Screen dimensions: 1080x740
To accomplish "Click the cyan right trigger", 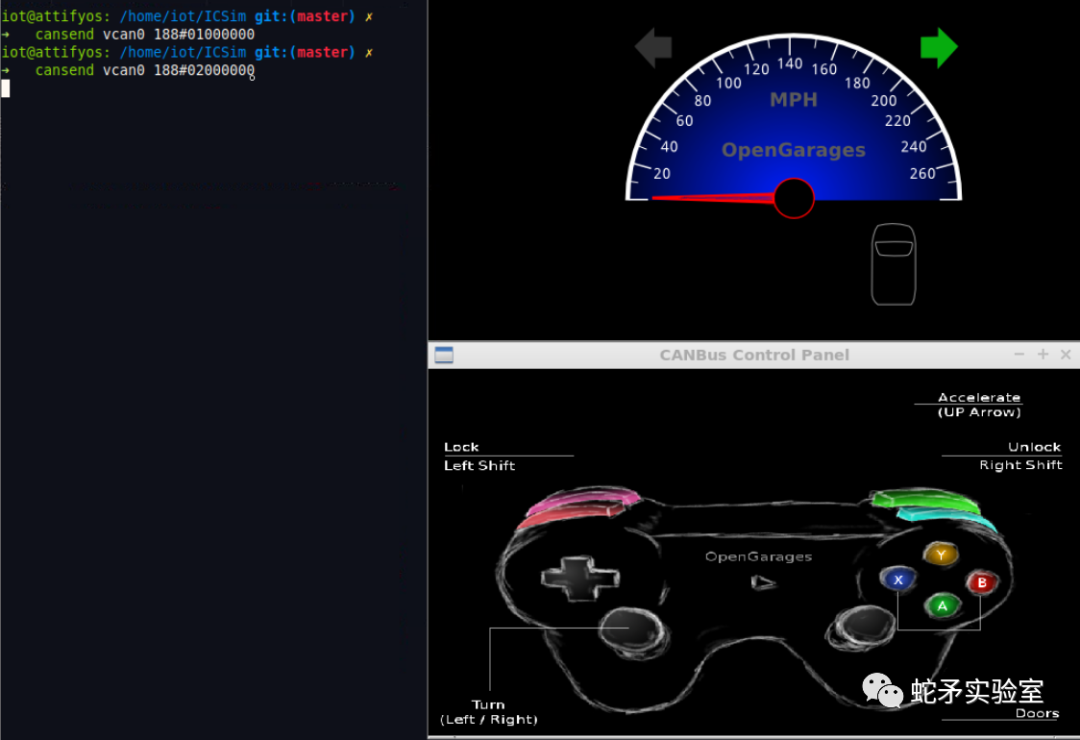I will 948,517.
